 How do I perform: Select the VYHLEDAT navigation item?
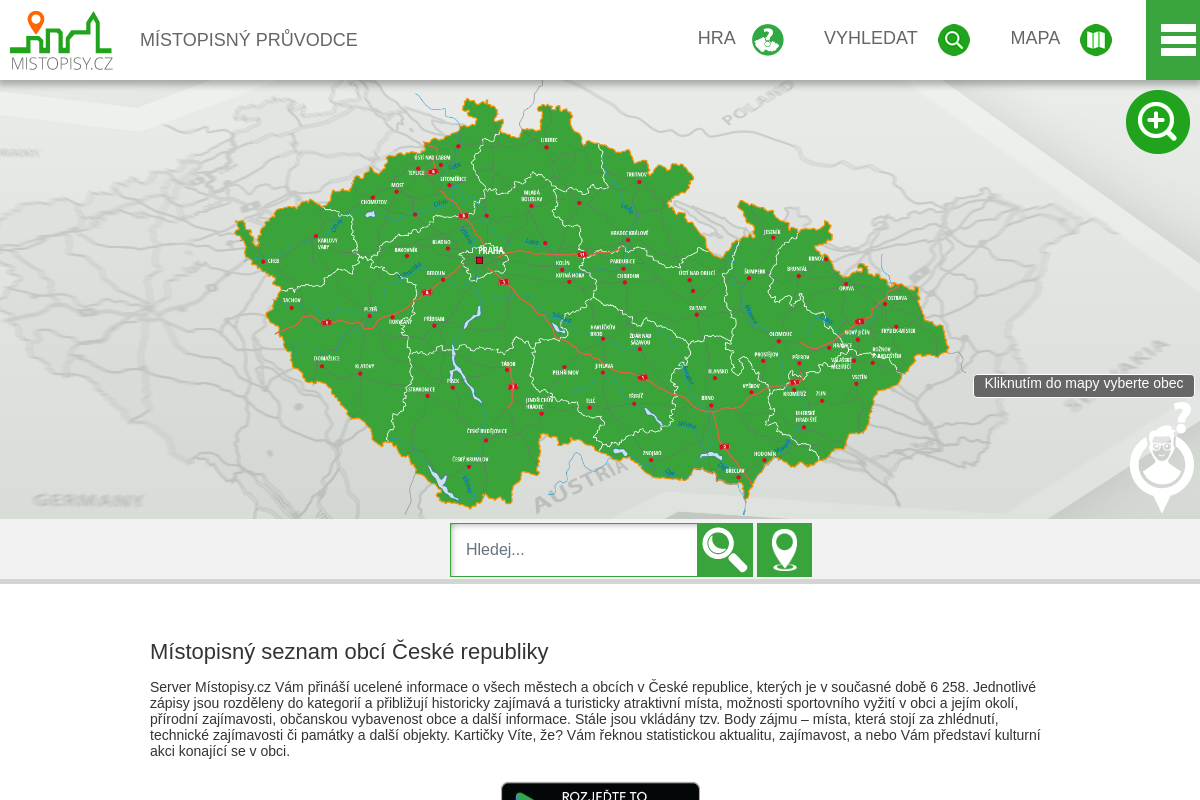coord(870,38)
